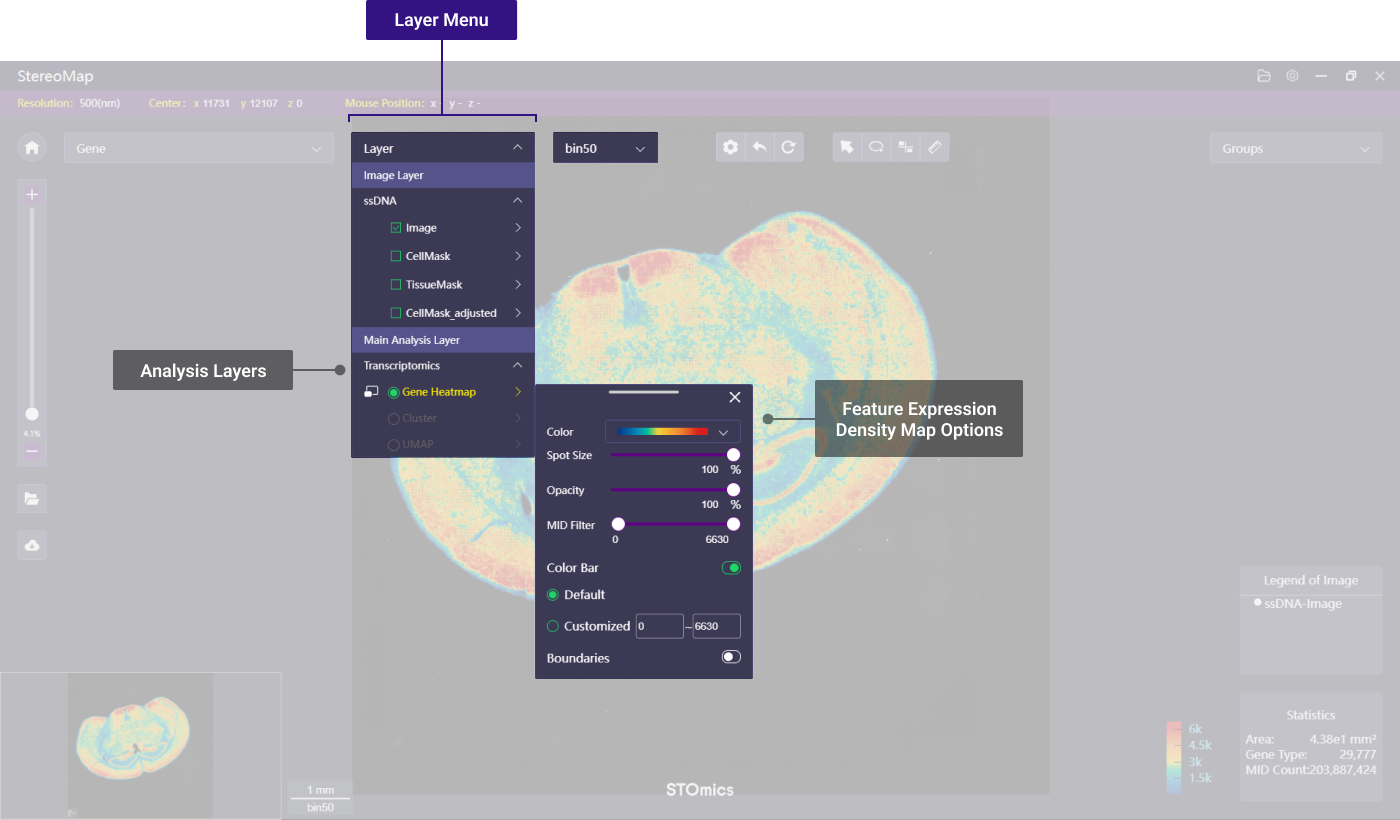Enable the TissueMask layer checkbox
This screenshot has height=820, width=1400.
[396, 285]
